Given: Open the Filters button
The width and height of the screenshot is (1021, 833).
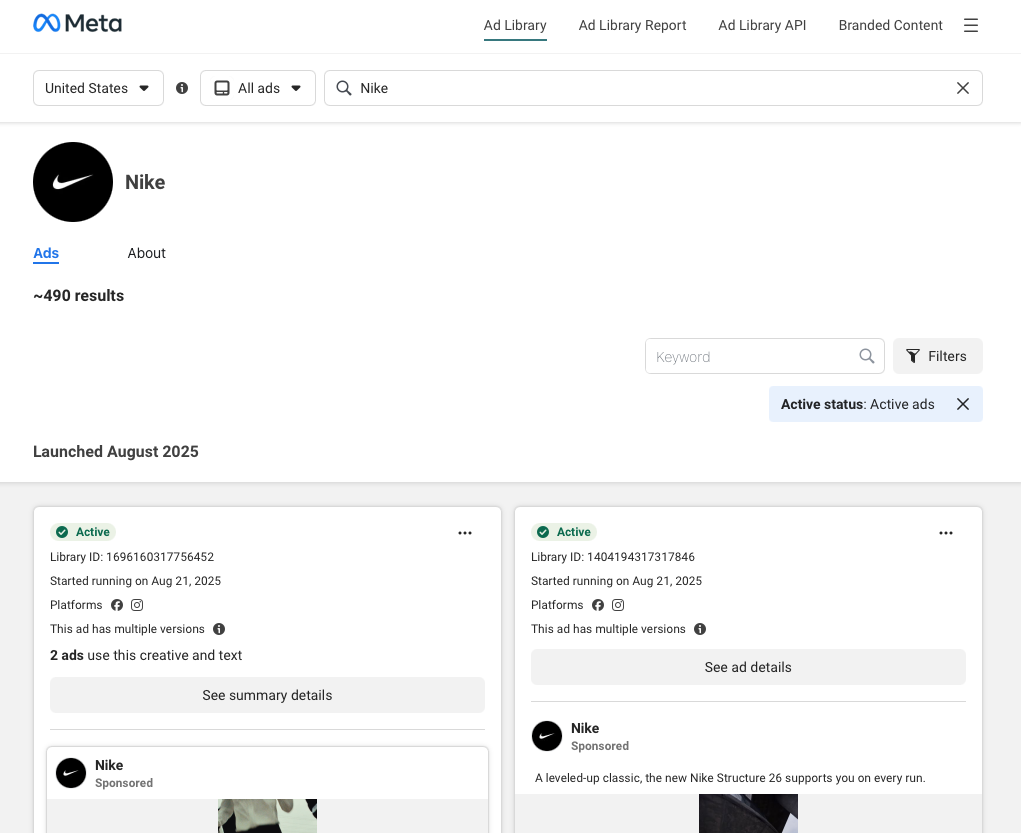Looking at the screenshot, I should [x=938, y=356].
